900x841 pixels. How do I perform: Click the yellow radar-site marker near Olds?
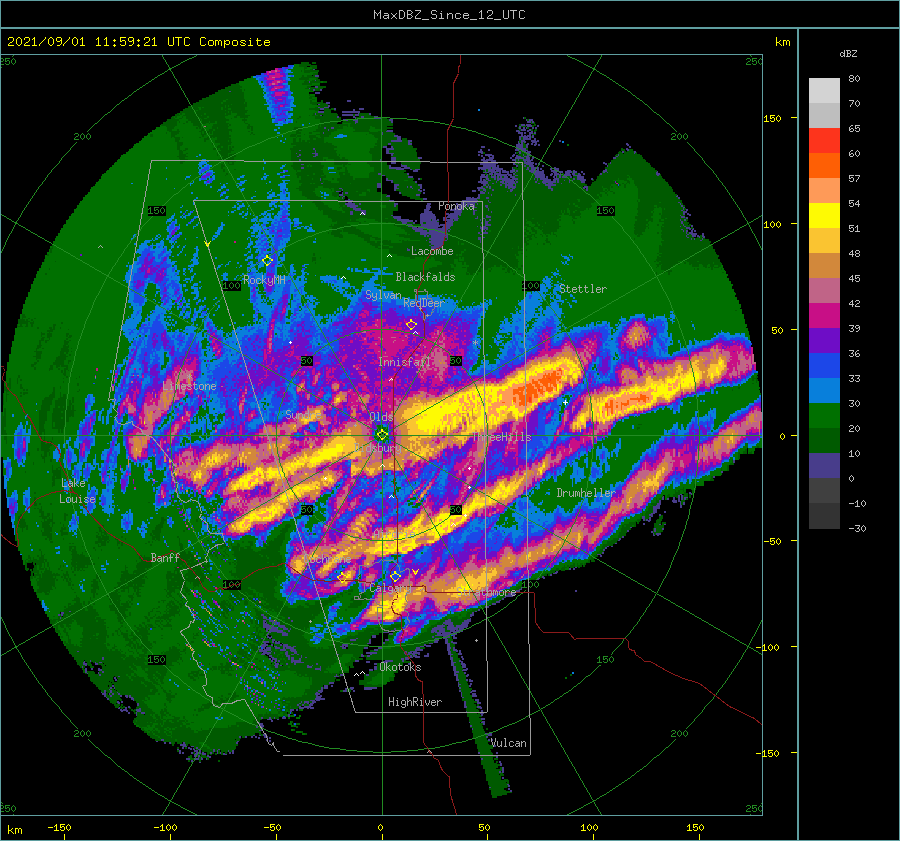tap(382, 435)
